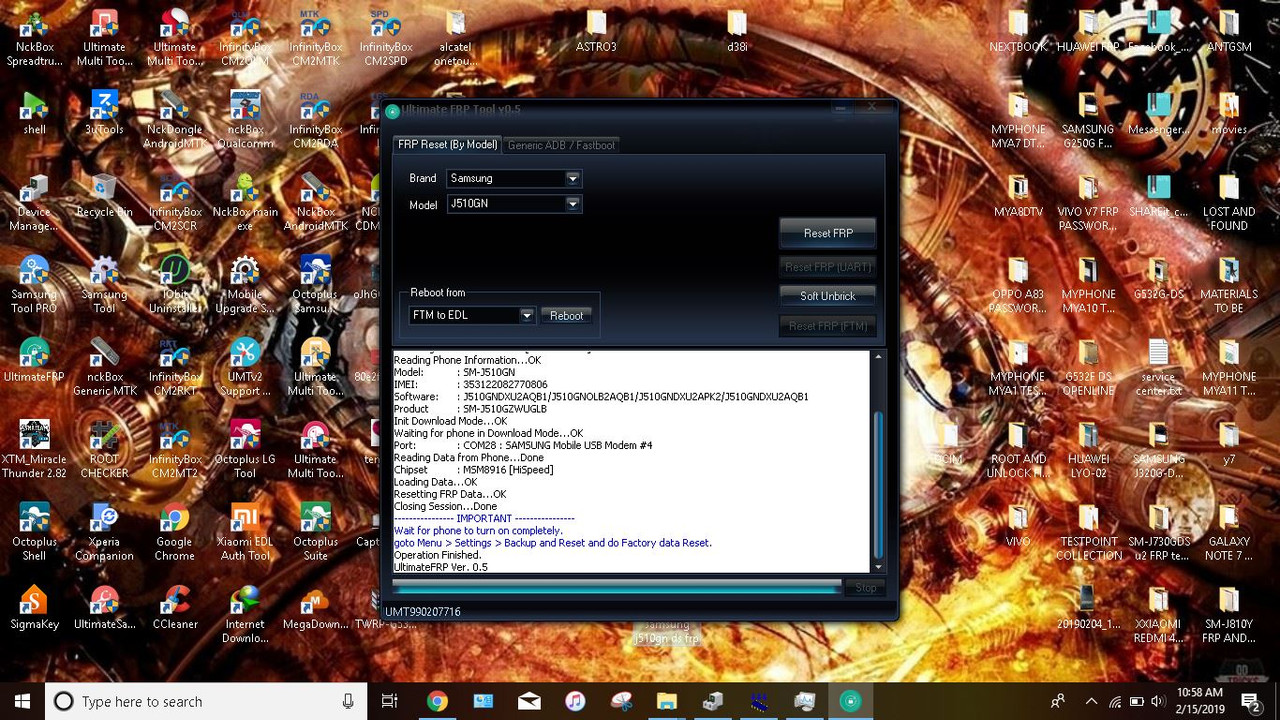Switch to FRP Reset (By Model) tab

pos(447,145)
